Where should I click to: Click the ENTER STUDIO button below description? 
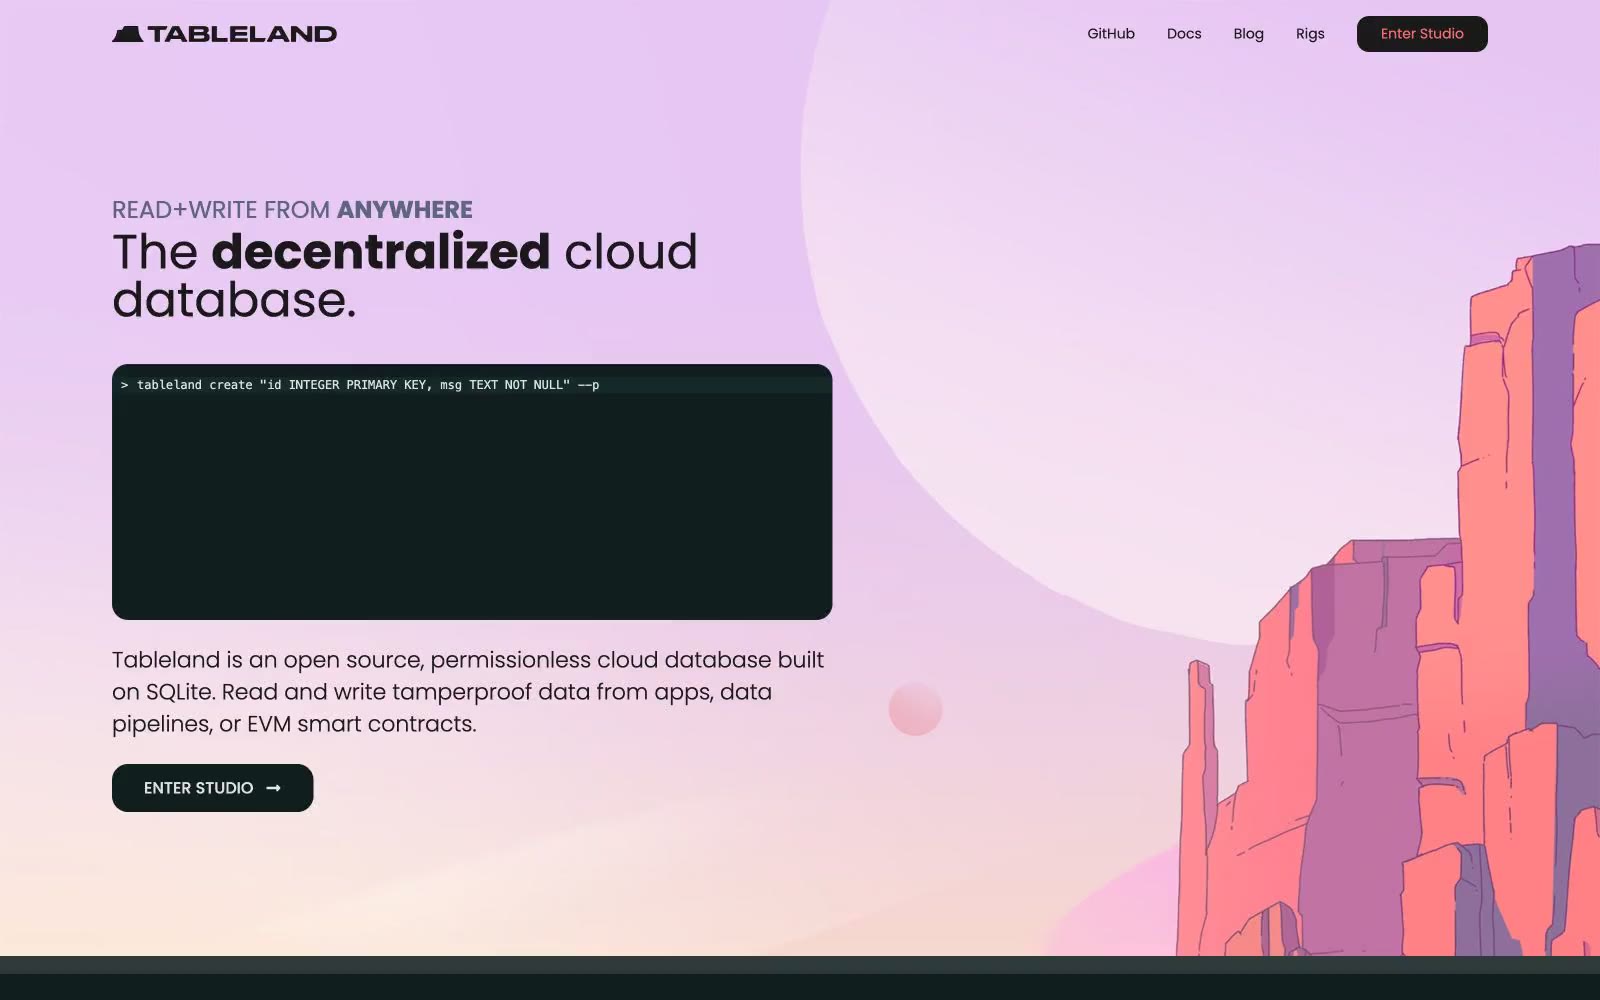[212, 788]
